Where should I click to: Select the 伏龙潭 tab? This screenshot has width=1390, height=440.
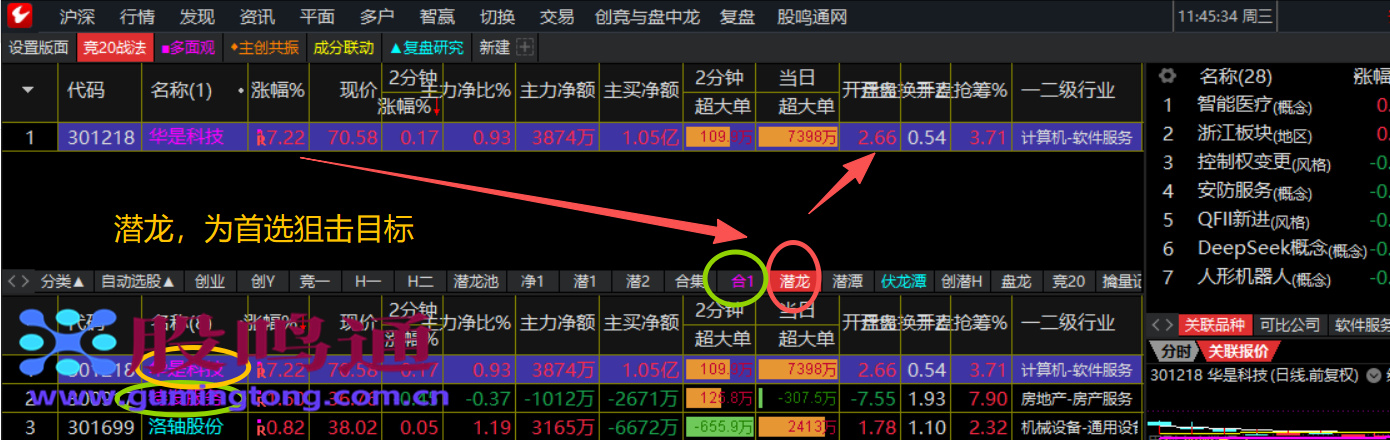(903, 281)
